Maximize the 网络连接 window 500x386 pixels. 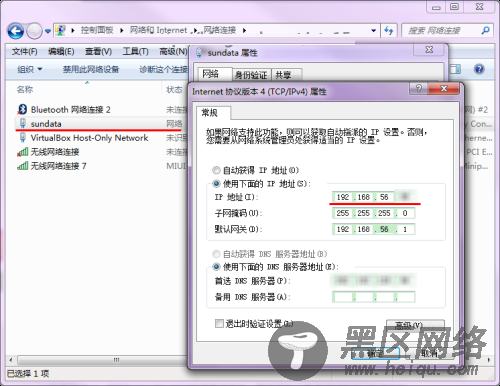tap(454, 7)
